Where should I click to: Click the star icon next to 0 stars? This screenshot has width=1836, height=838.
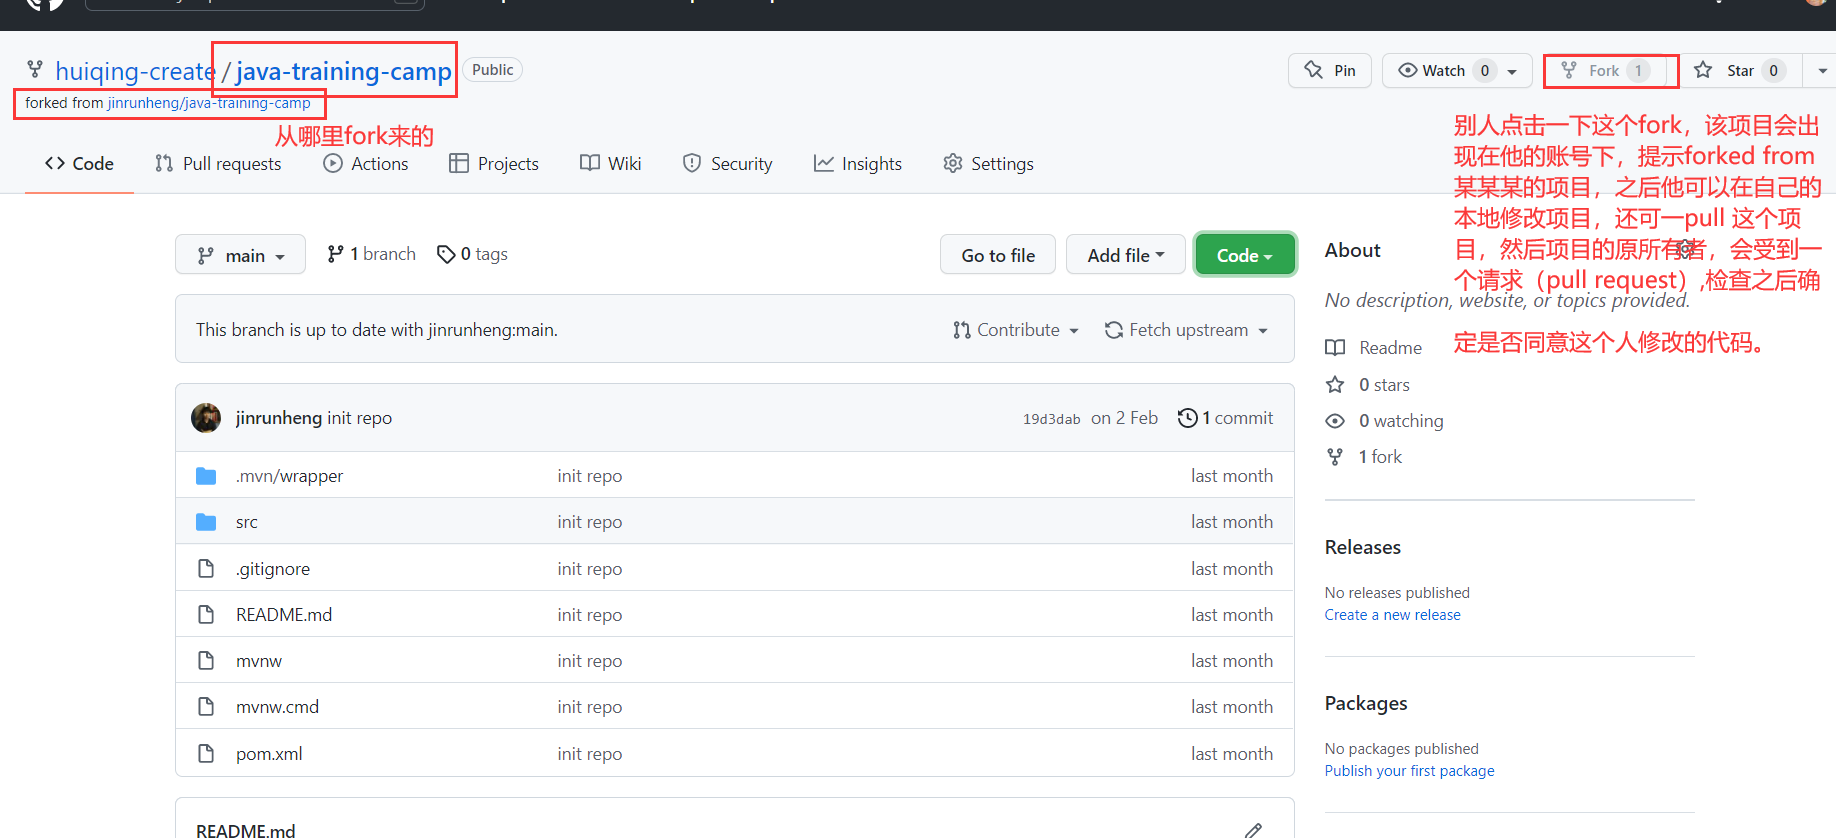1335,385
